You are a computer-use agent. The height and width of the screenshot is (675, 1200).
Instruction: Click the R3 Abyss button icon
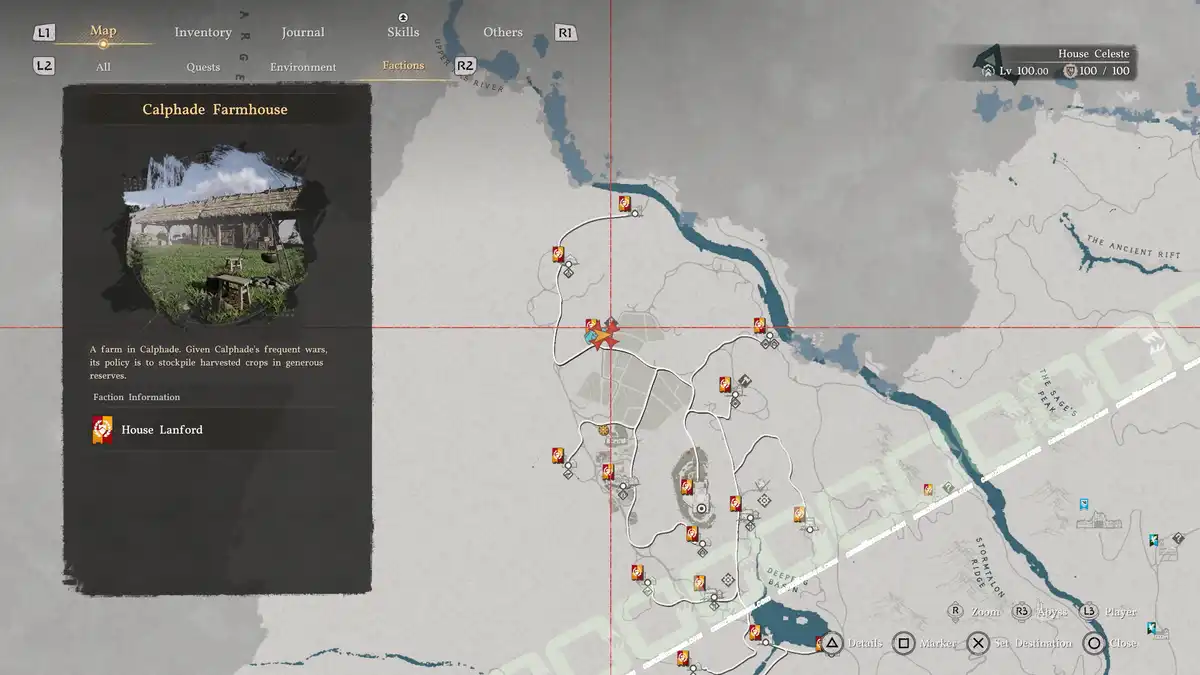click(1021, 611)
